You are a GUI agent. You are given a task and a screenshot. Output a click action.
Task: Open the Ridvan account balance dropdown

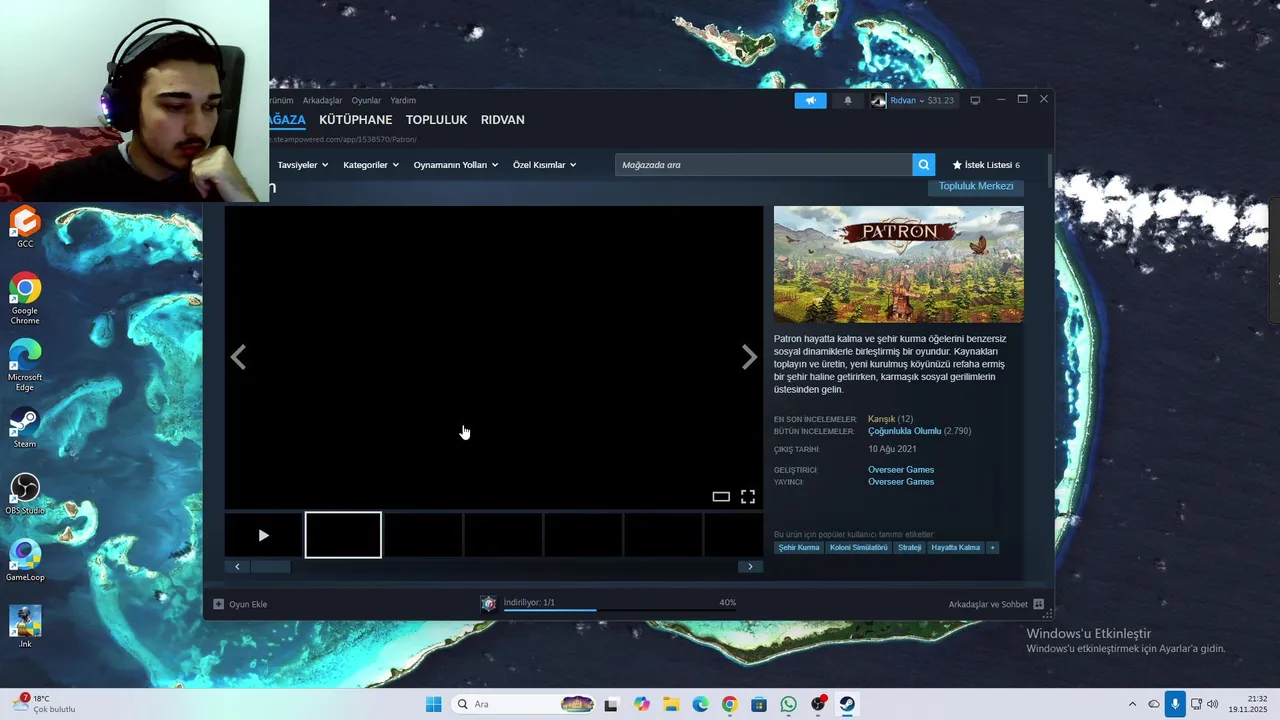coord(922,100)
